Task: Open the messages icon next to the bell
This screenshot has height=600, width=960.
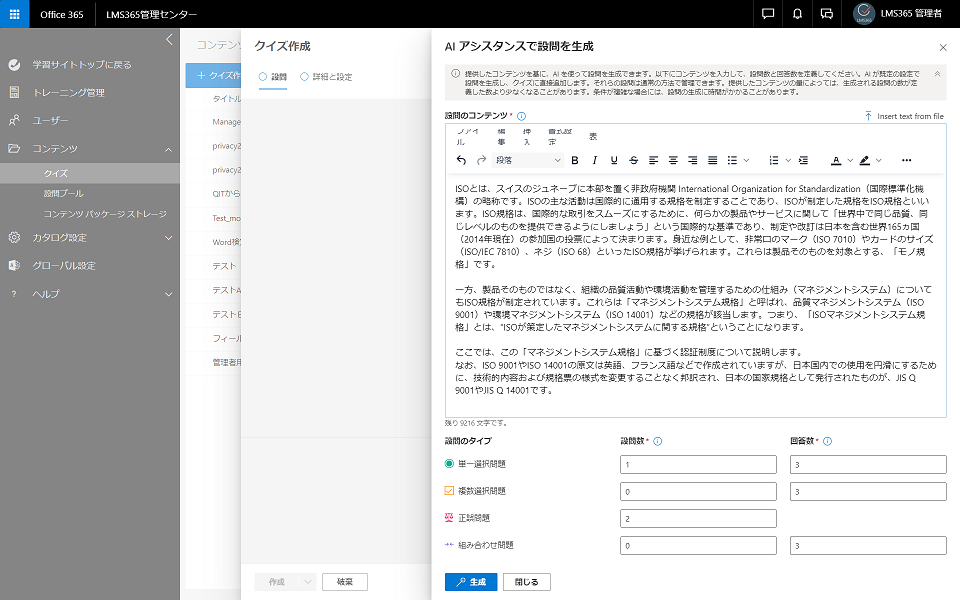Action: click(827, 14)
